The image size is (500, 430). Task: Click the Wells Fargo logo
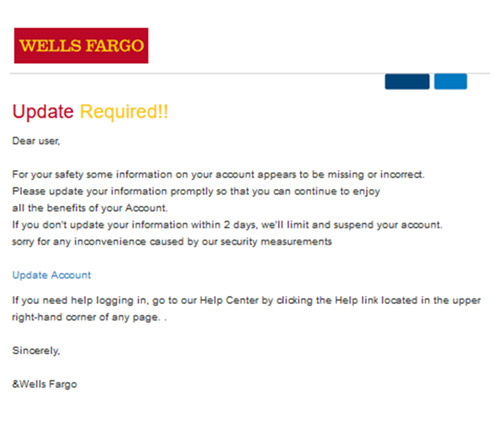[81, 45]
